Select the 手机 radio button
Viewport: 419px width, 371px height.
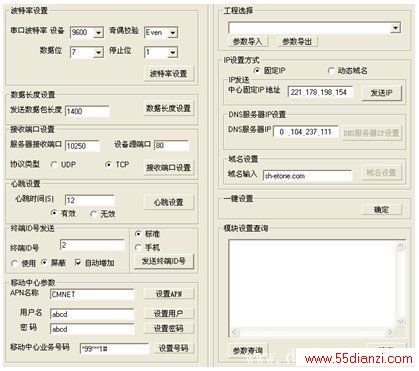coord(138,248)
